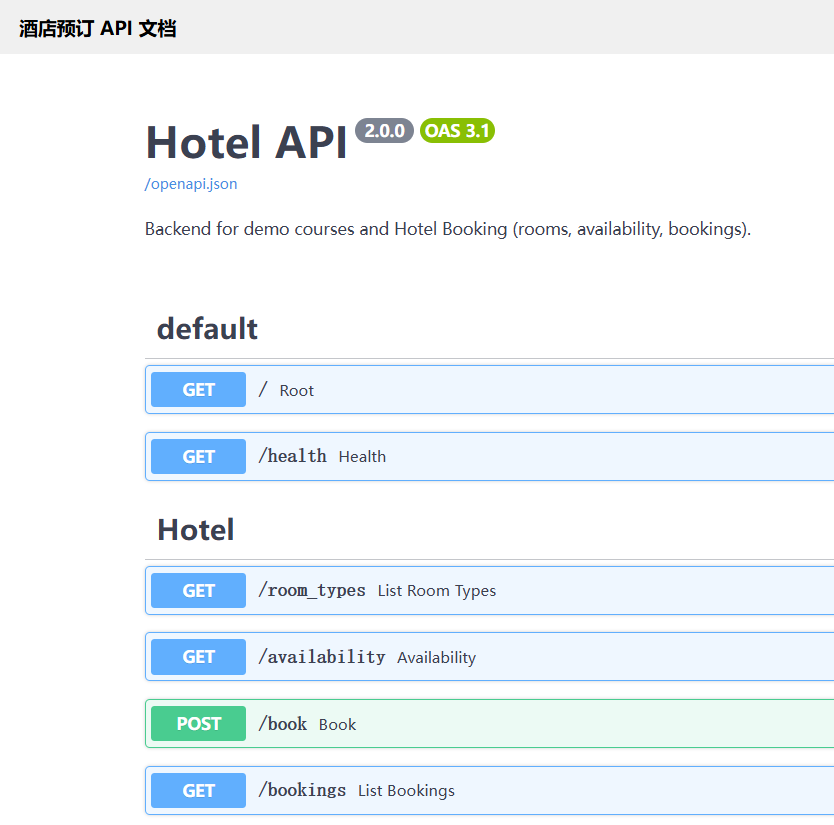Click the GET badge for Root endpoint

pyautogui.click(x=198, y=390)
